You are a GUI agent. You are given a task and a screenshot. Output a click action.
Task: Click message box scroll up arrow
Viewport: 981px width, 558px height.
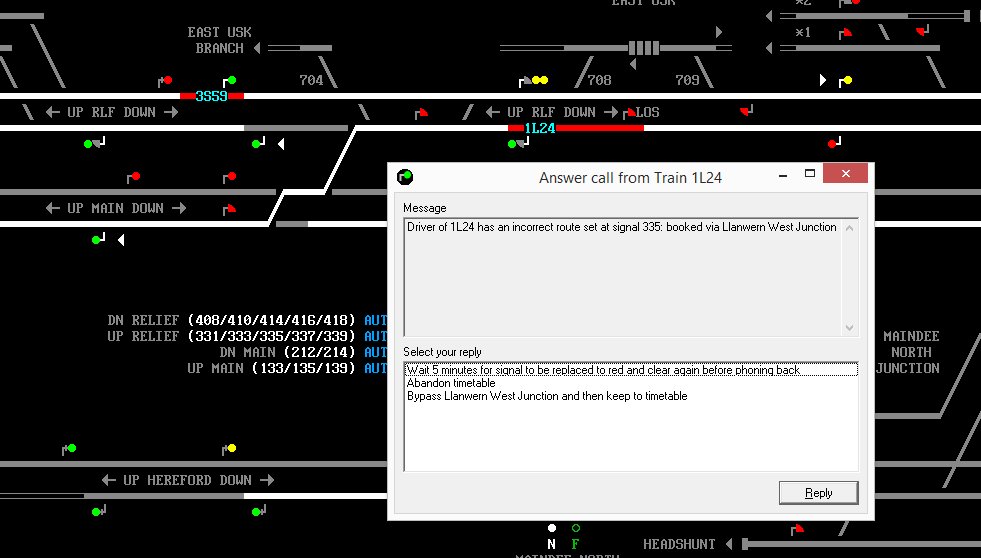(x=849, y=228)
